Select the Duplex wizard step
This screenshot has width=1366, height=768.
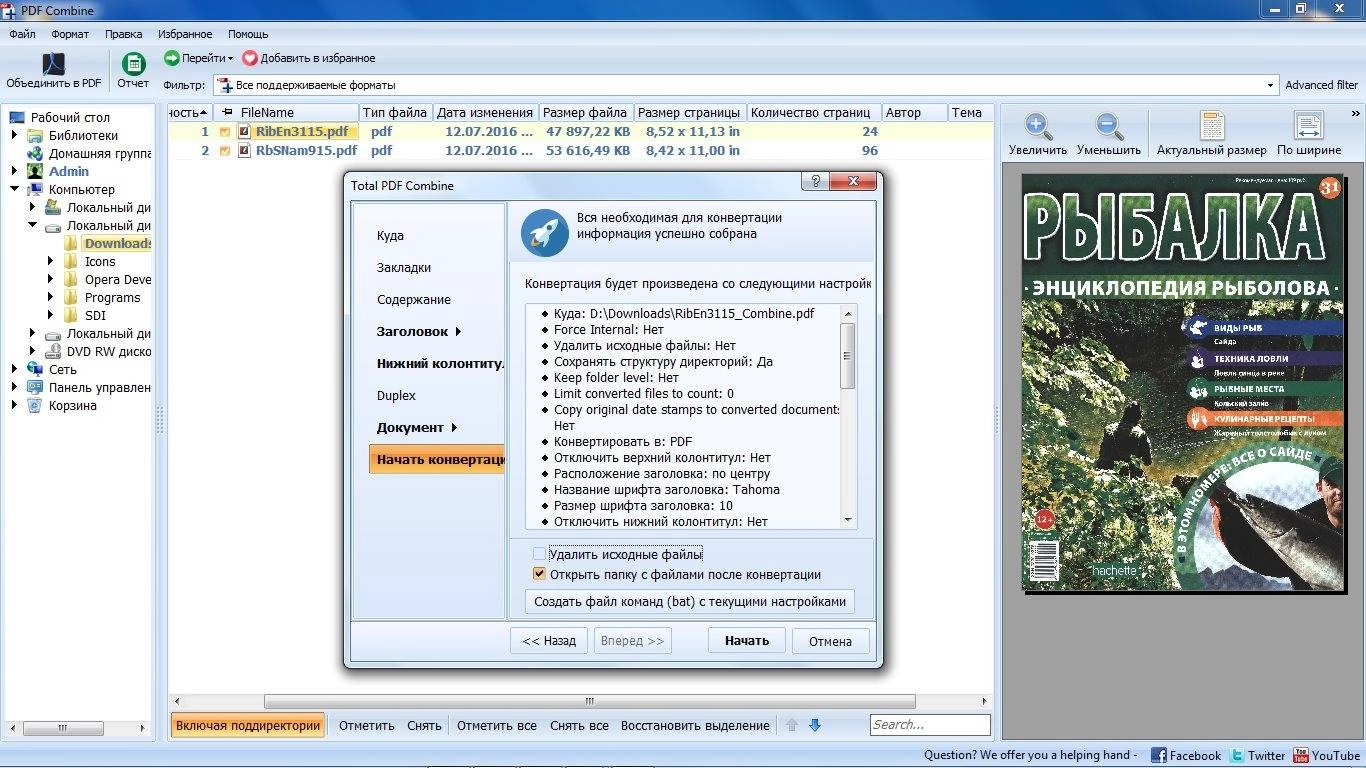tap(396, 395)
